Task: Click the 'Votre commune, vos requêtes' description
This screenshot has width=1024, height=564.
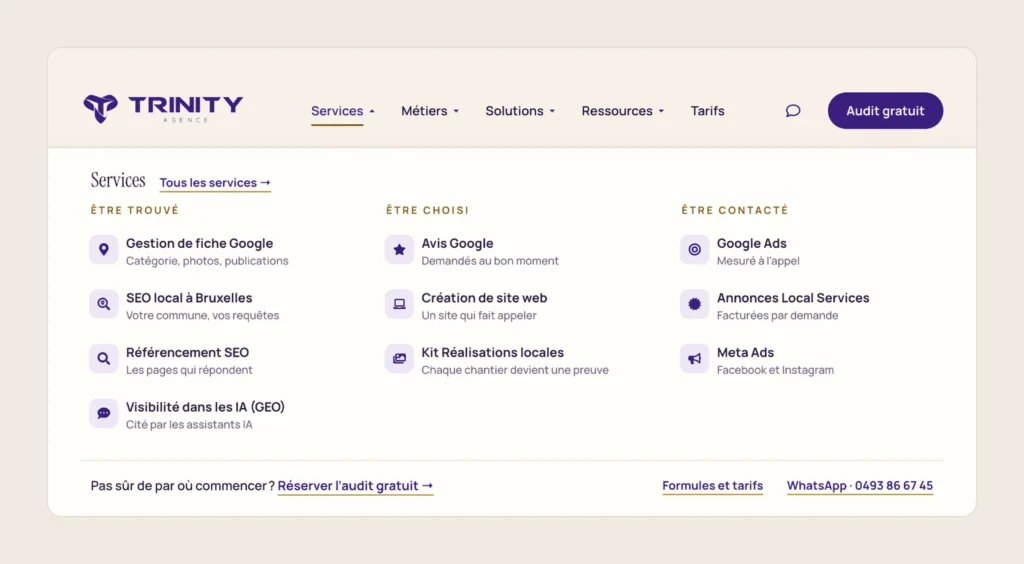Action: 202,315
